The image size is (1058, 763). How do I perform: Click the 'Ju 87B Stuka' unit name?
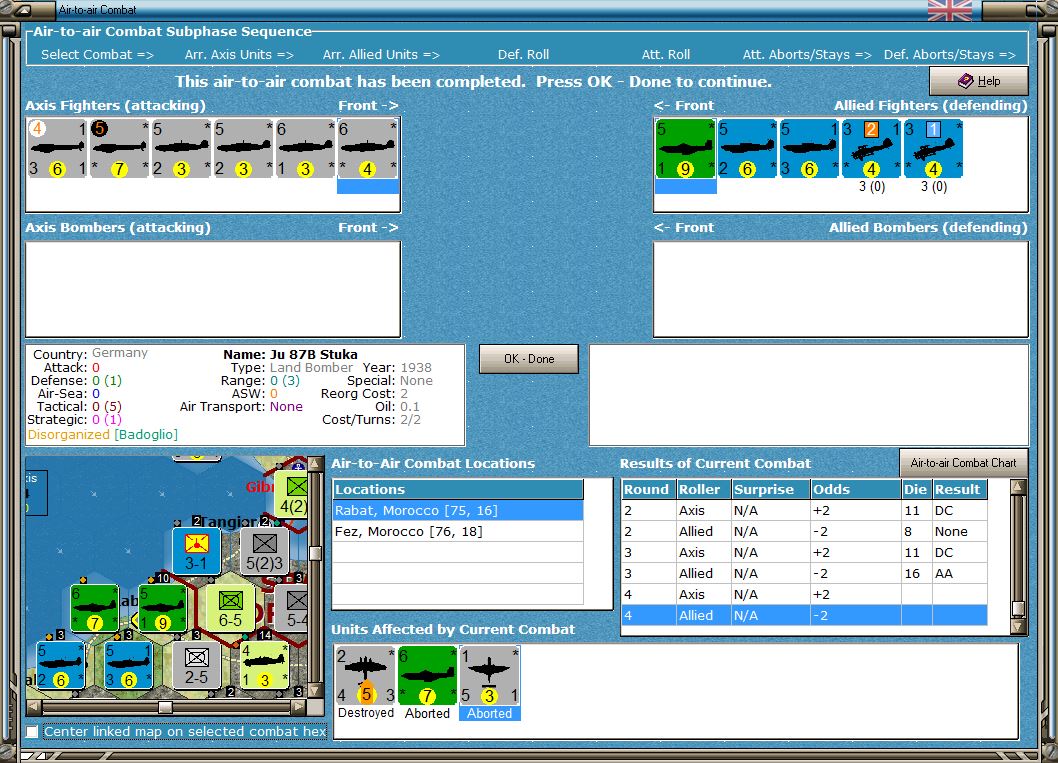click(314, 354)
